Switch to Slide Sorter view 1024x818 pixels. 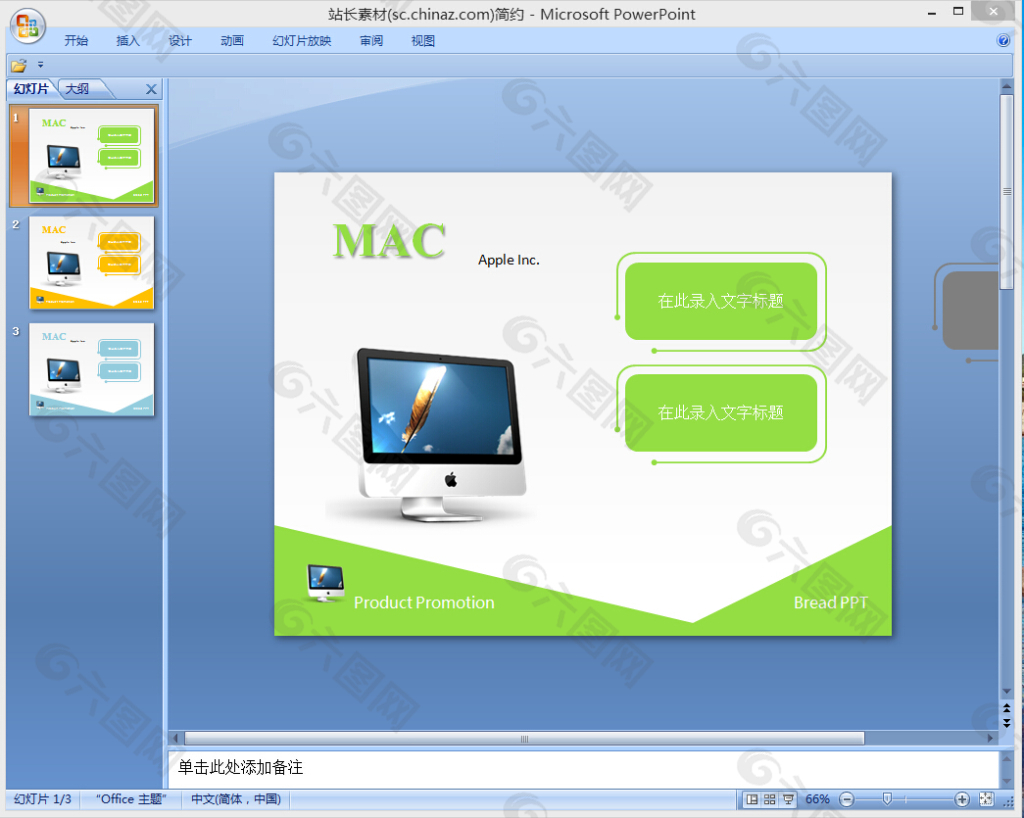tap(770, 800)
